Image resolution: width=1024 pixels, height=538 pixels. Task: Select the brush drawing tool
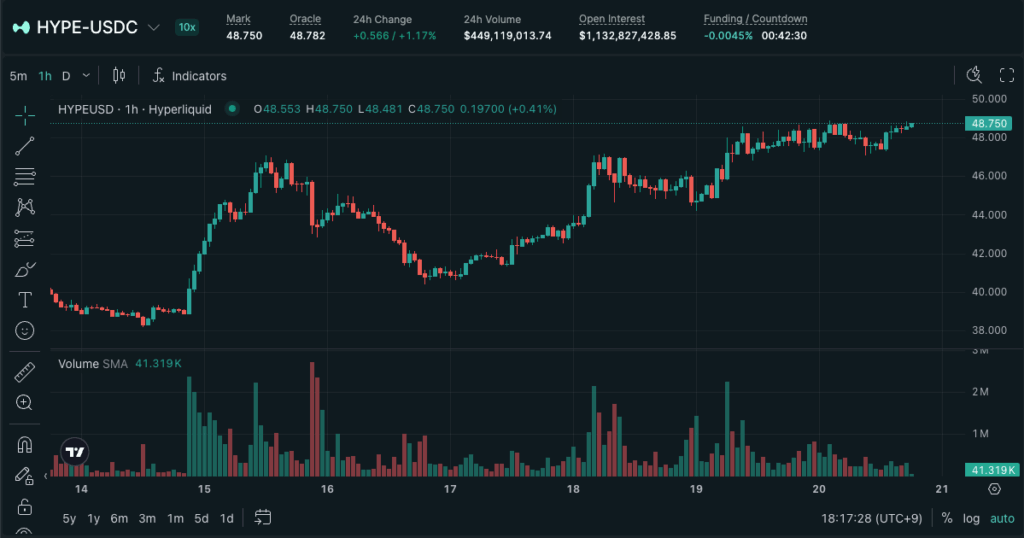point(25,269)
